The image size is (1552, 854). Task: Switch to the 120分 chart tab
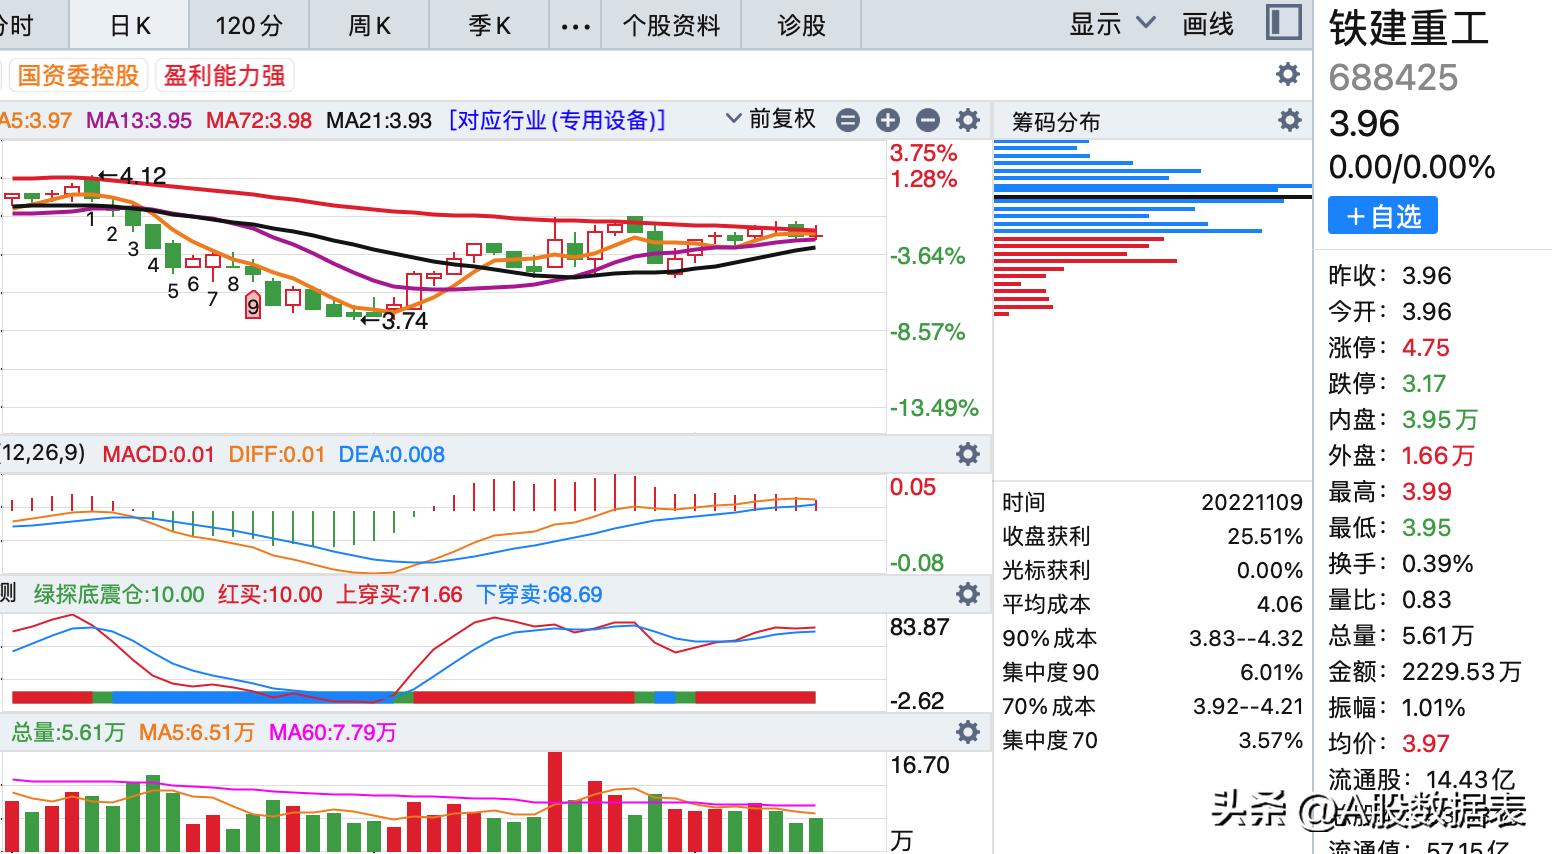point(249,26)
